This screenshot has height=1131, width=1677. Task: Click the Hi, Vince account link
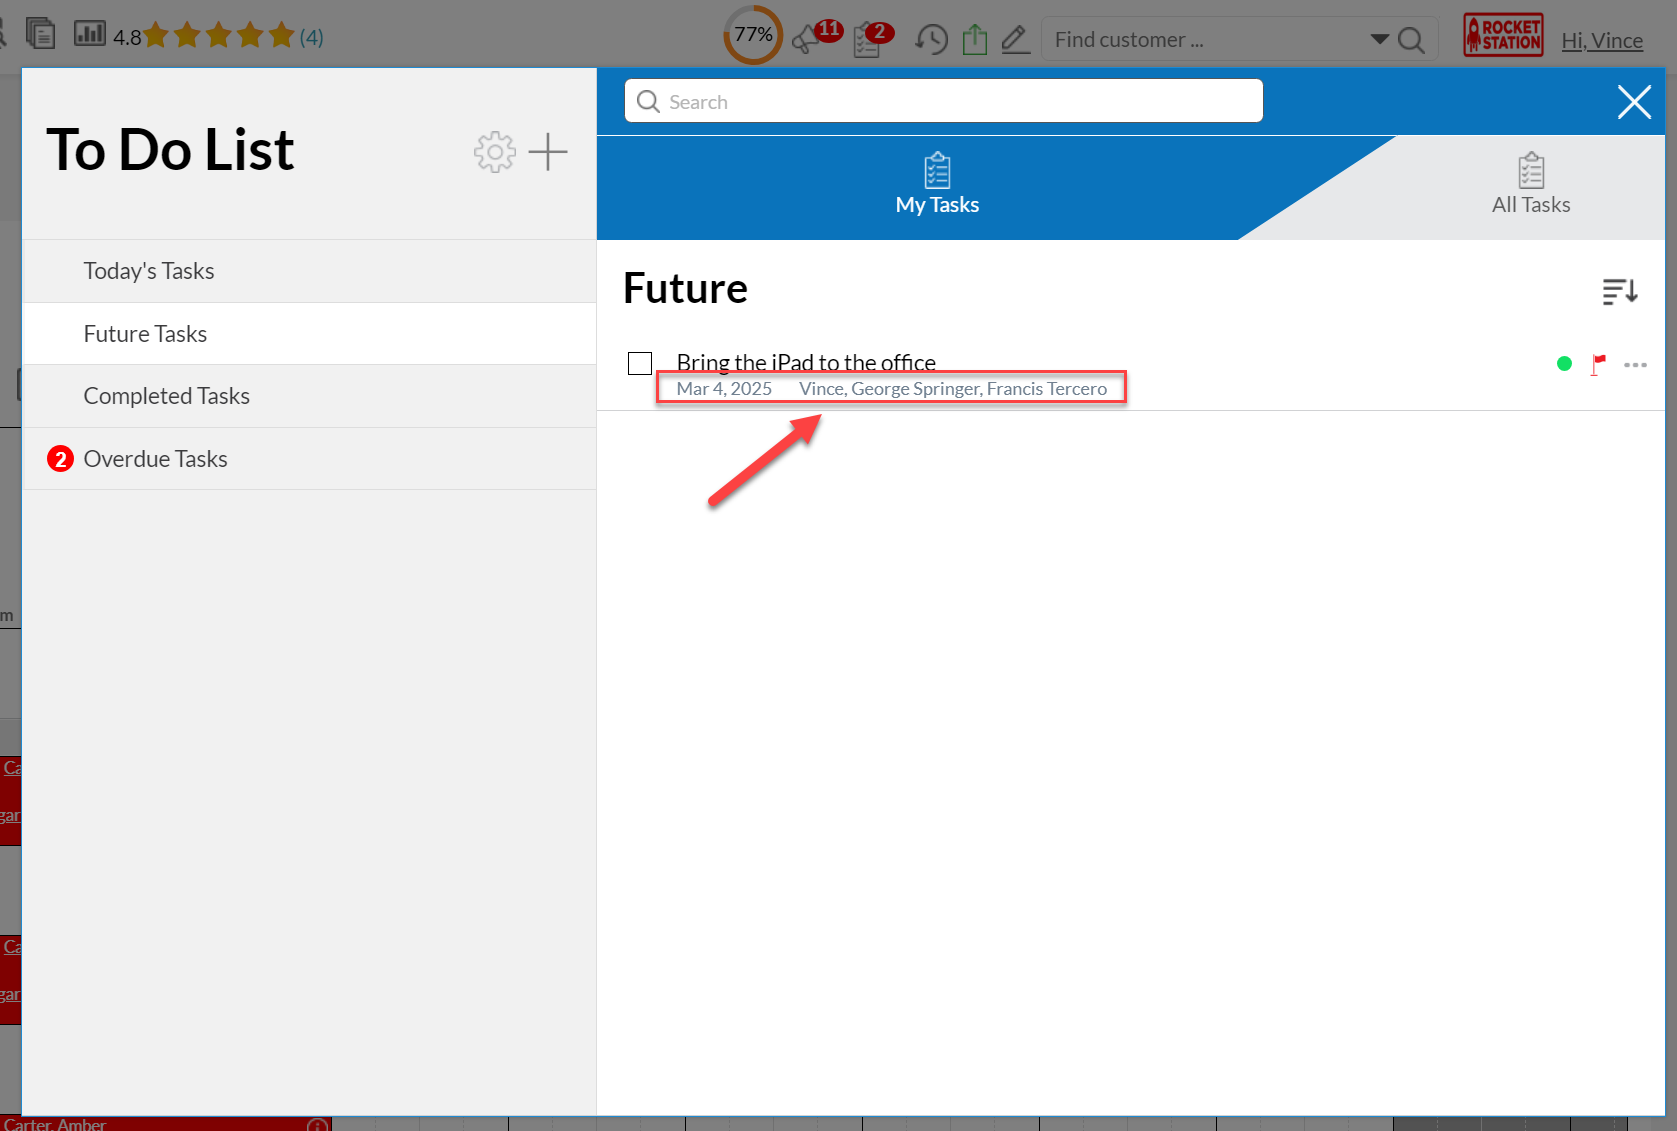click(1601, 40)
